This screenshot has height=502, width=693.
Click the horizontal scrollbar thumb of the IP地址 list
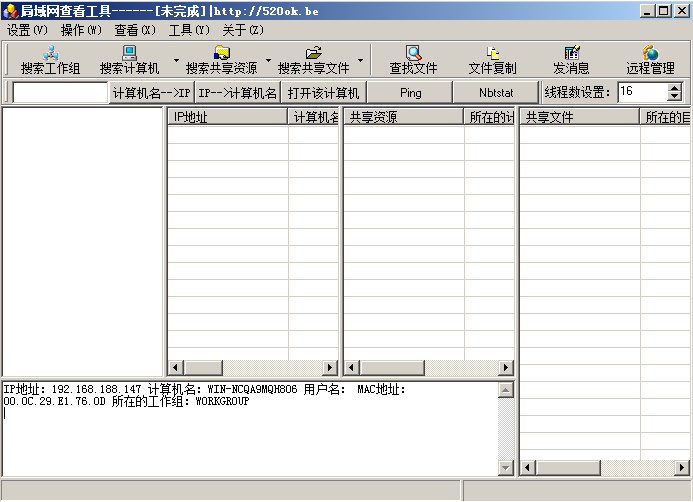(203, 367)
